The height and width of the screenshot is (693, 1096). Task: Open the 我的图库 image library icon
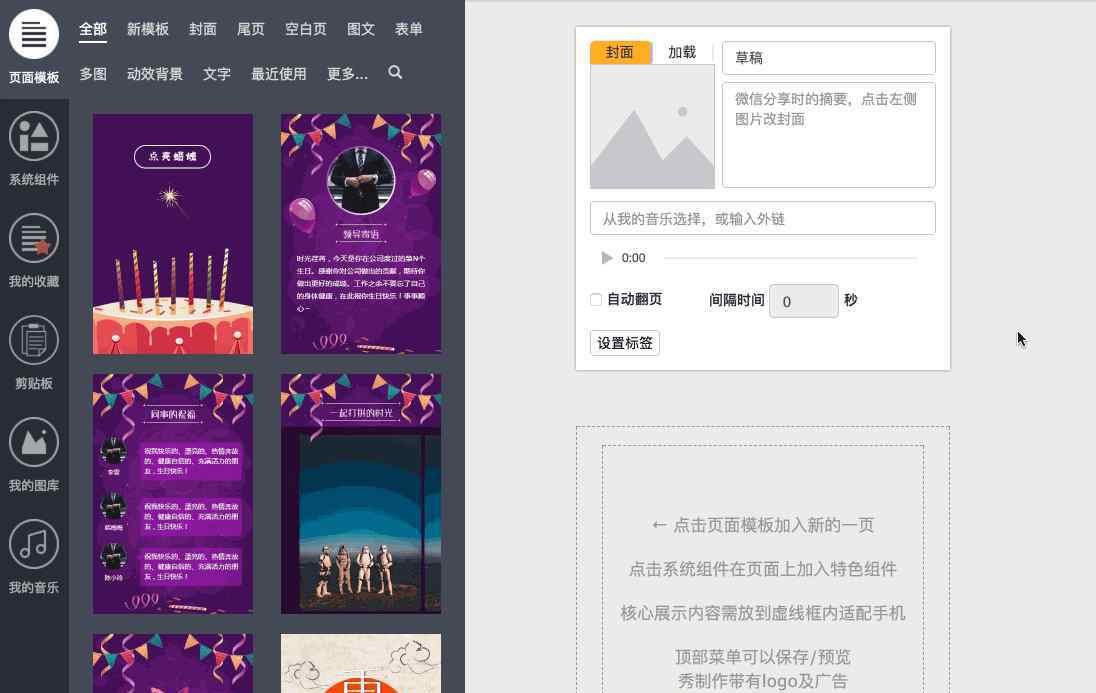[34, 443]
